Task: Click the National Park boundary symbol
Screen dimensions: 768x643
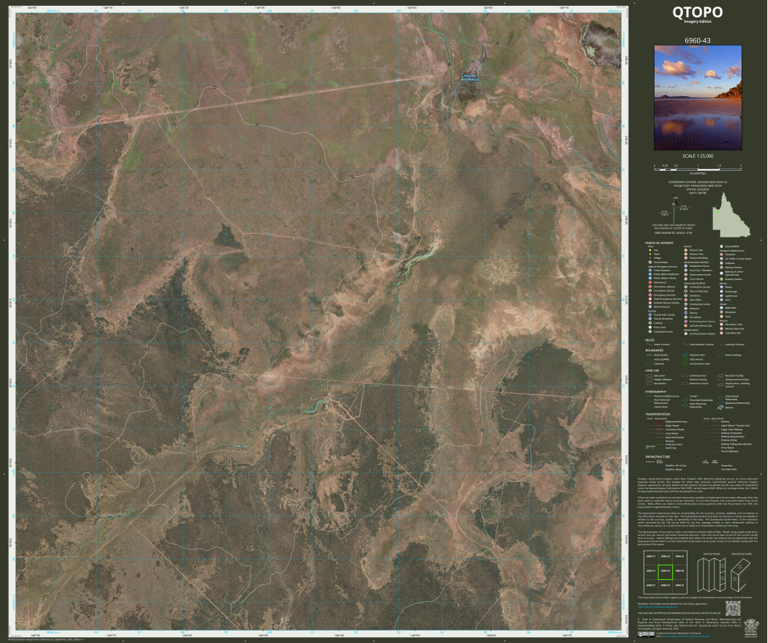Action: point(685,355)
